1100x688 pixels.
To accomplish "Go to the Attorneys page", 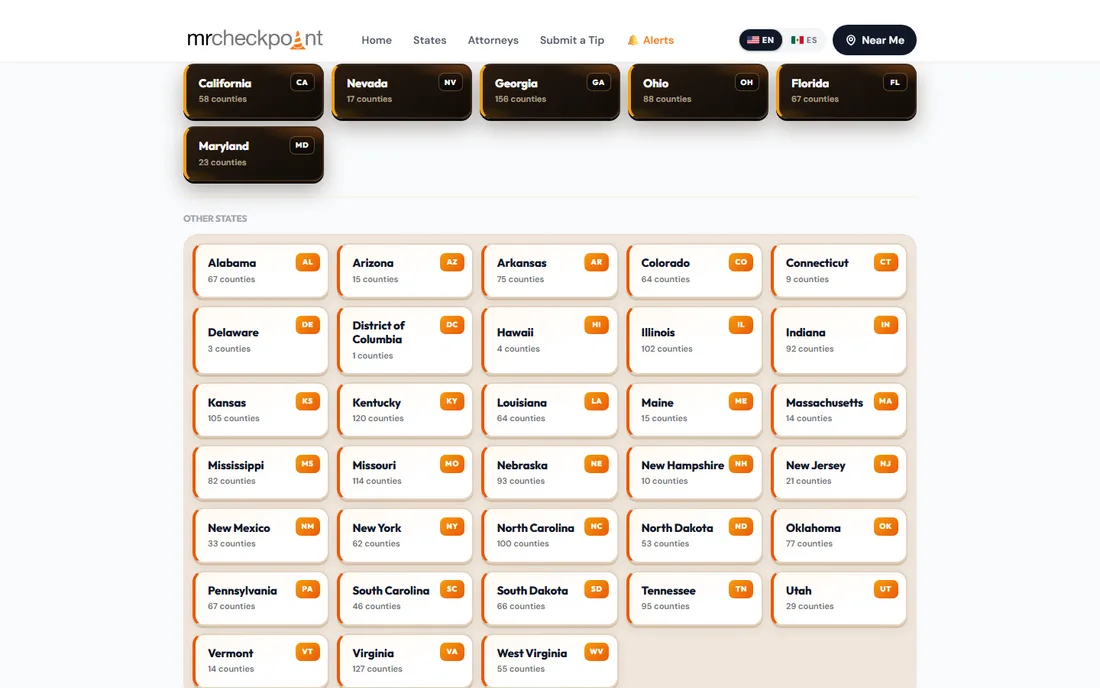I will click(x=493, y=40).
